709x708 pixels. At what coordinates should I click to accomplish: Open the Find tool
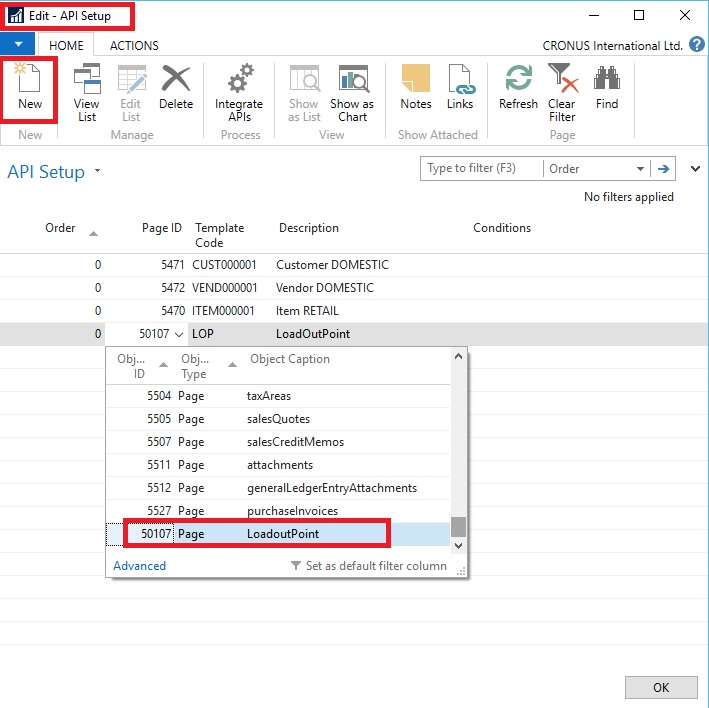pos(606,88)
